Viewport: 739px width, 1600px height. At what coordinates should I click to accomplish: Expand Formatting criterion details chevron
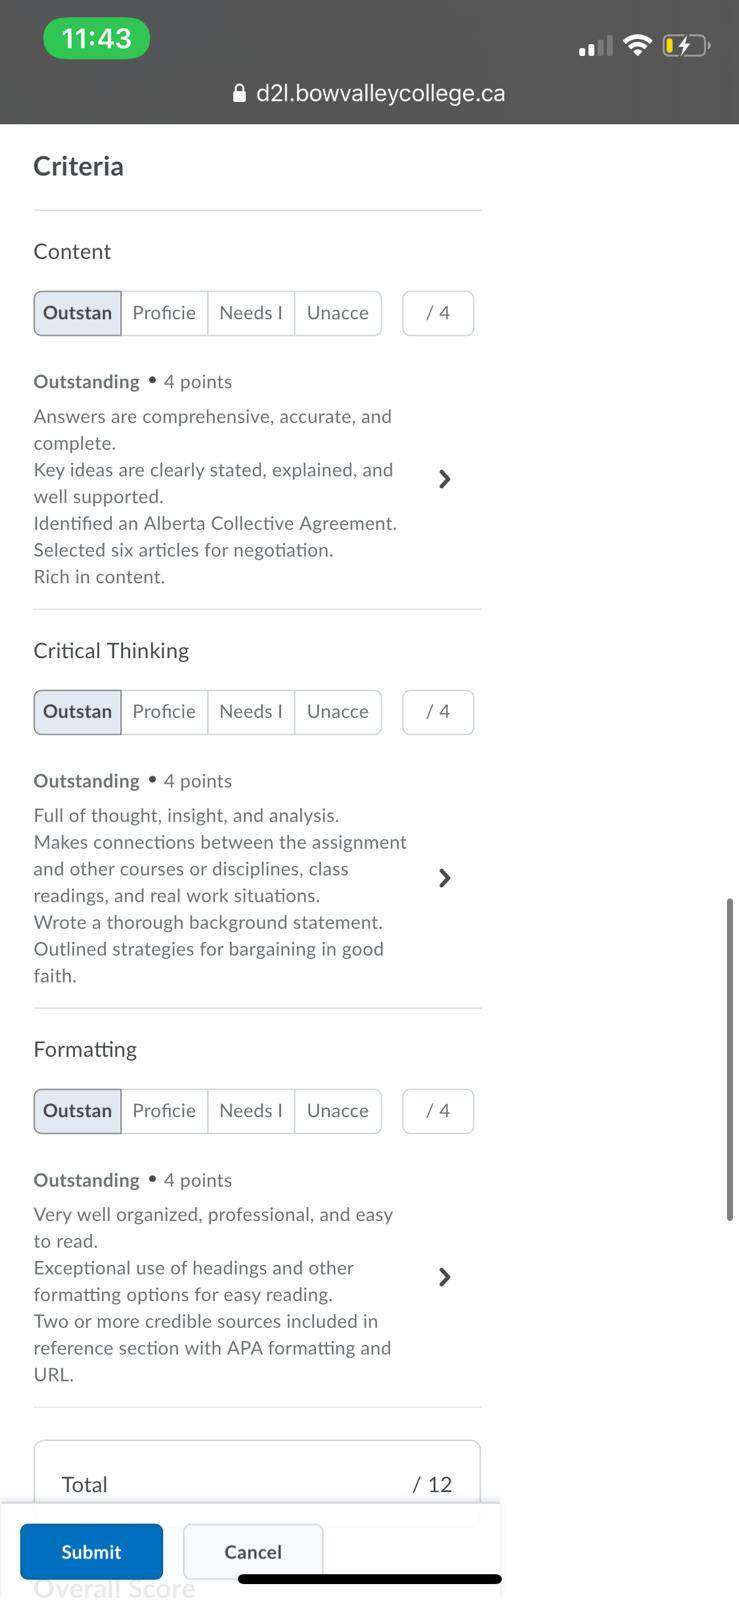click(x=445, y=1277)
